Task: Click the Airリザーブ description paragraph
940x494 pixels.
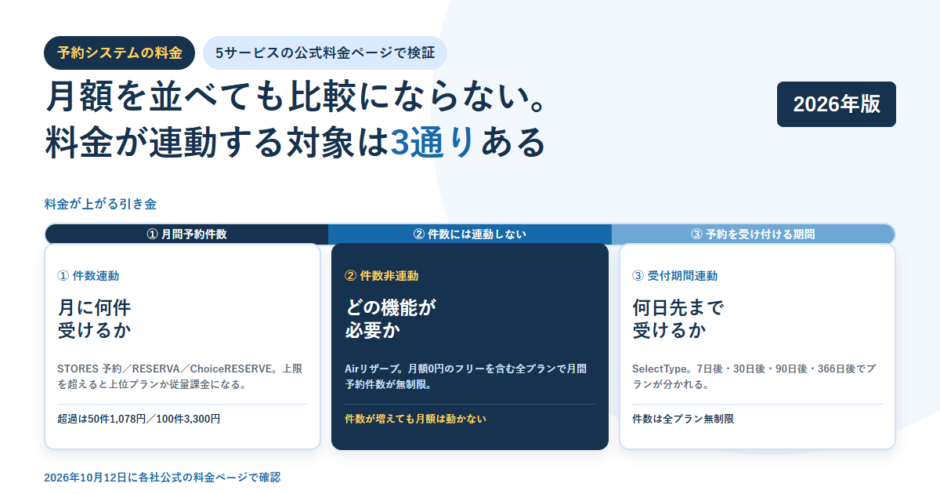Action: (466, 376)
